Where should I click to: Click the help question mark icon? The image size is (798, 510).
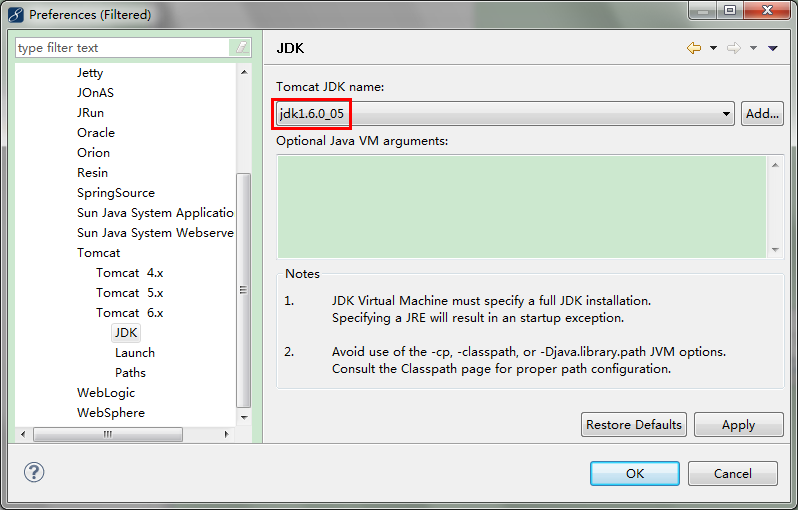(x=34, y=472)
